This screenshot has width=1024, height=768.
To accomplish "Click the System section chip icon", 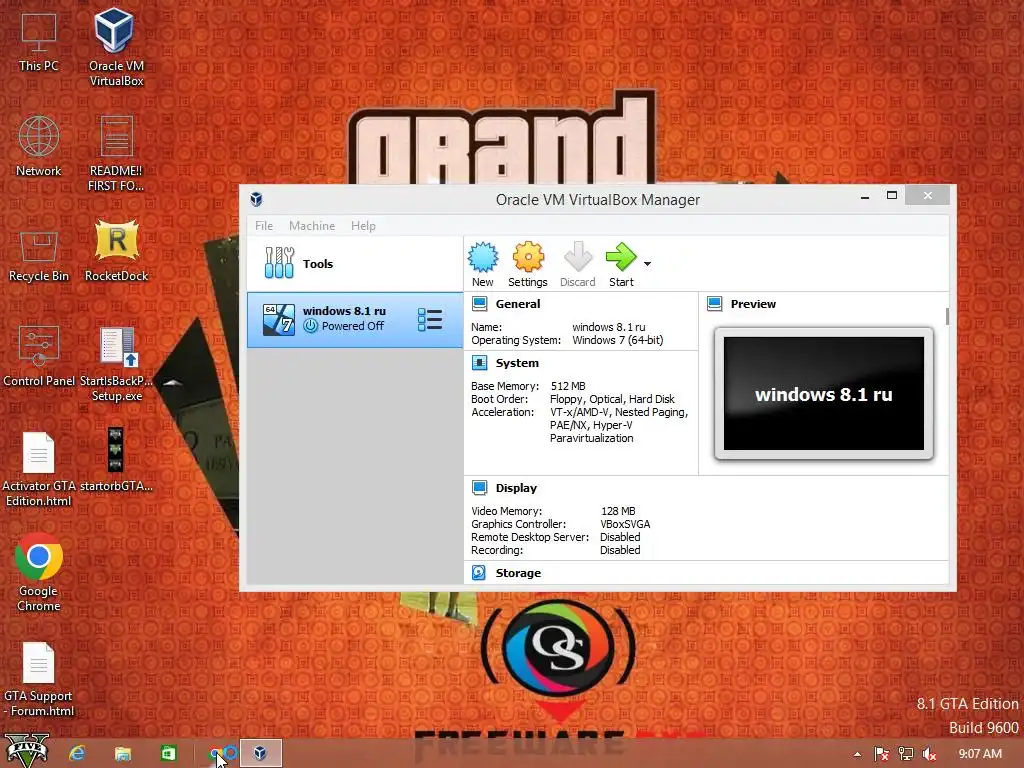I will (479, 363).
